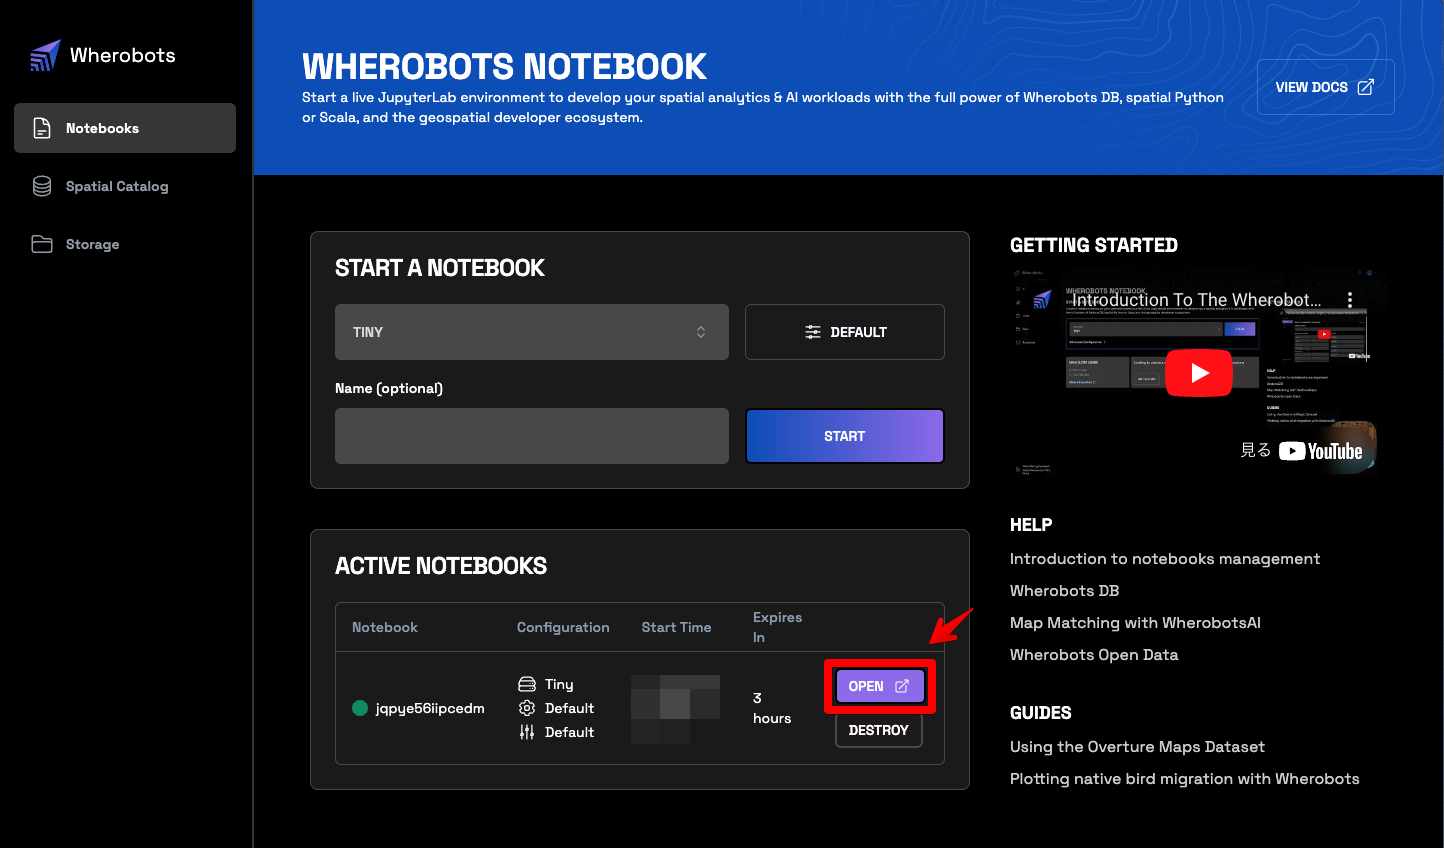The image size is (1444, 848).
Task: Click the Start Time column header
Action: pyautogui.click(x=677, y=627)
